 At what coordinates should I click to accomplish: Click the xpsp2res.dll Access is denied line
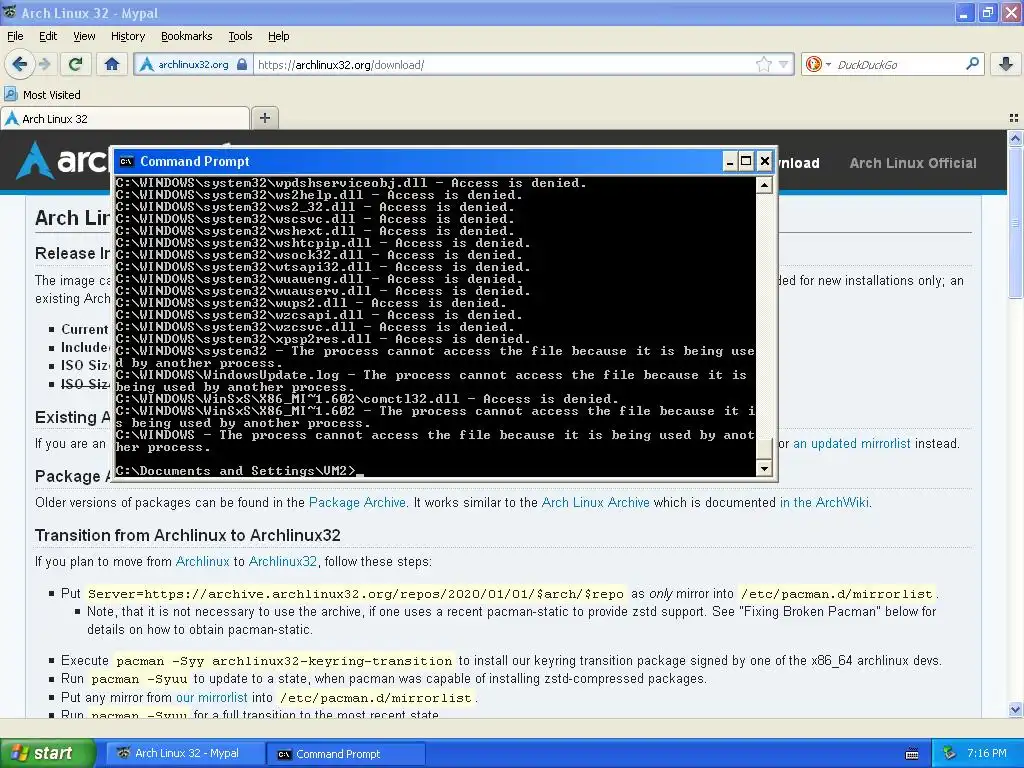click(323, 339)
